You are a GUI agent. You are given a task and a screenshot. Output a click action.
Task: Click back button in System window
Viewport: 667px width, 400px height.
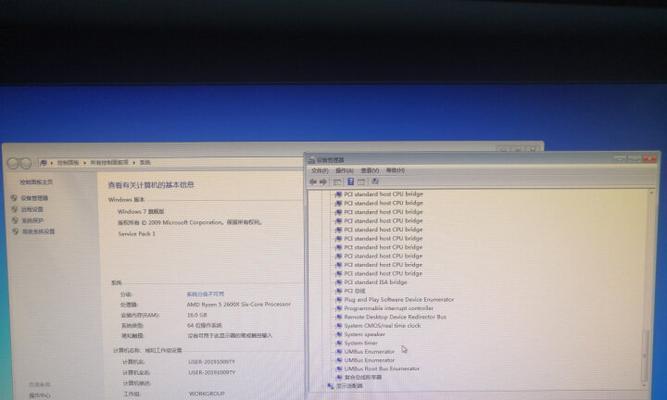tap(13, 163)
